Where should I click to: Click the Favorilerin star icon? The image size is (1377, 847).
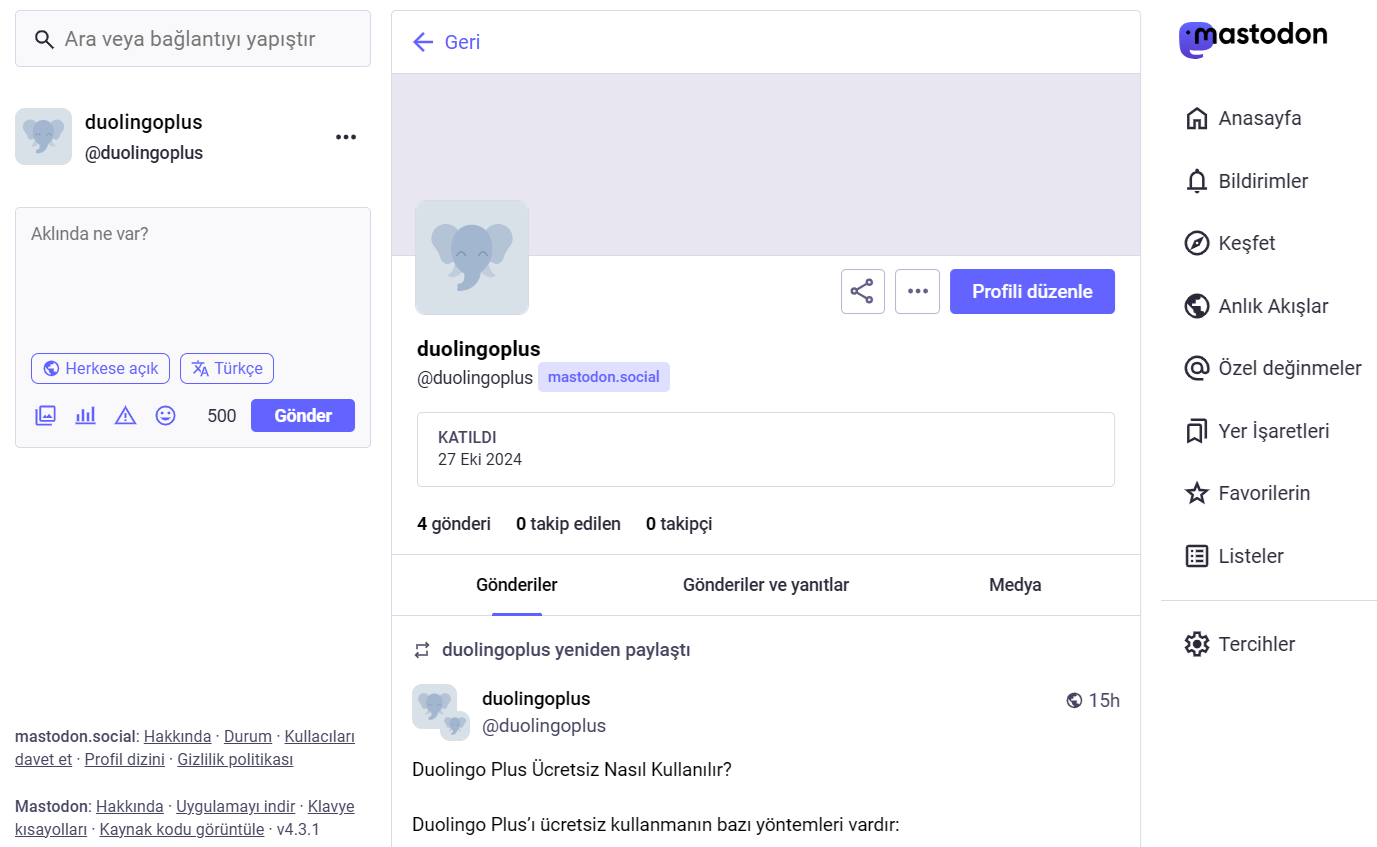1196,493
